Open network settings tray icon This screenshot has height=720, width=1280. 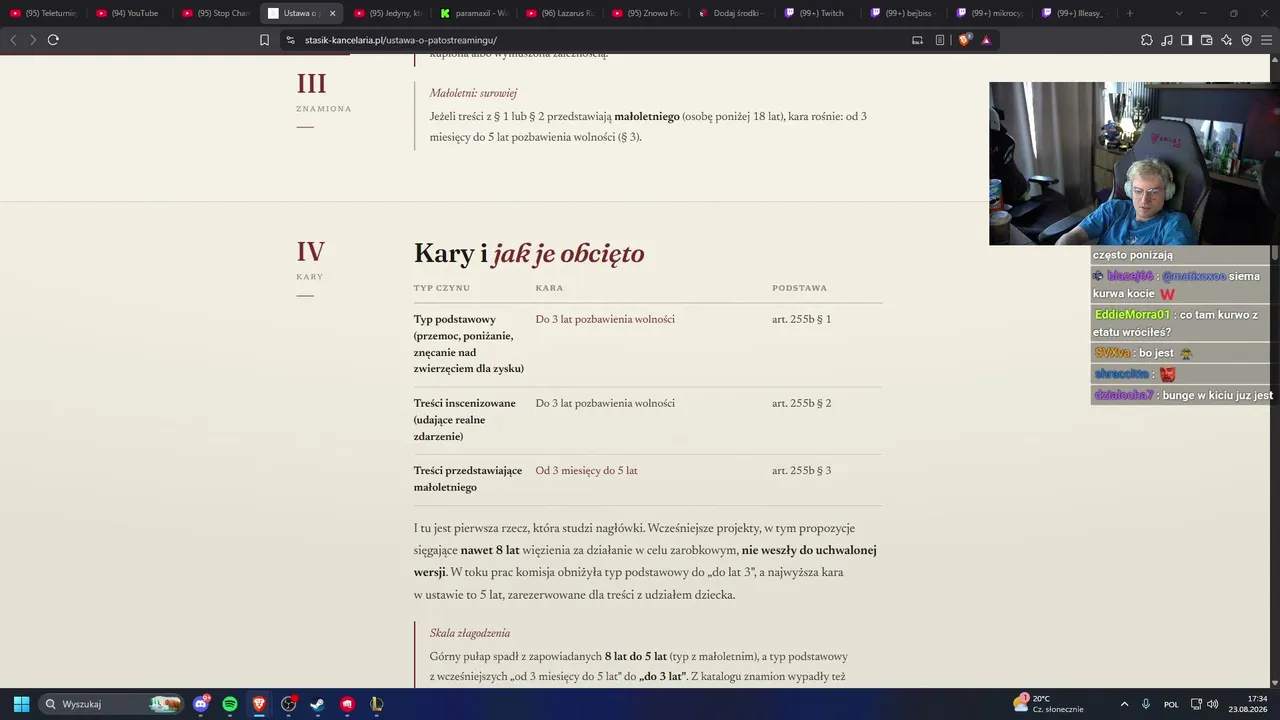click(x=1196, y=704)
